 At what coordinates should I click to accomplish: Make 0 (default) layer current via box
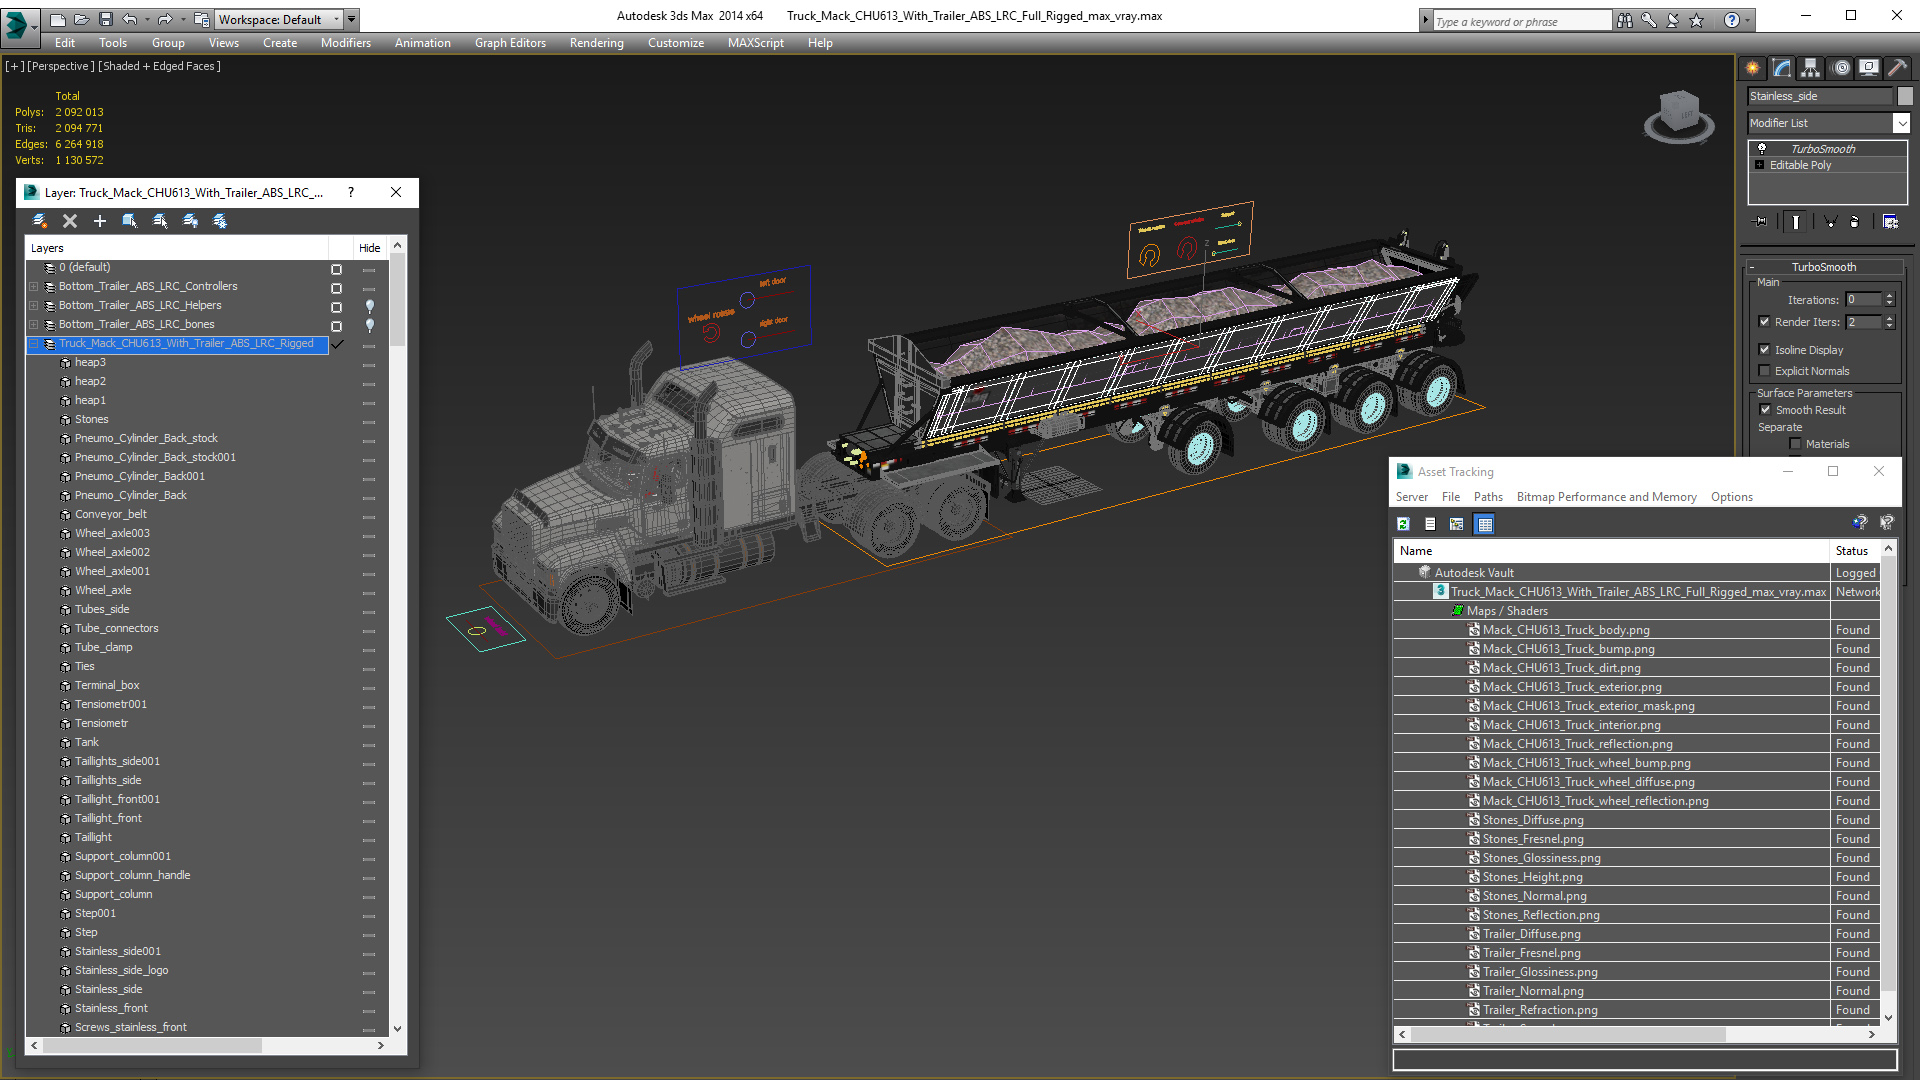click(336, 269)
